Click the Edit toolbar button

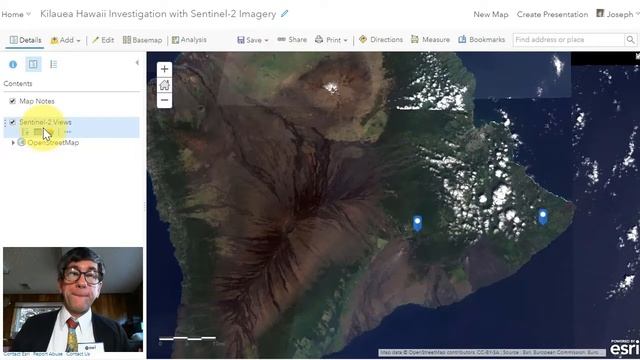(103, 40)
